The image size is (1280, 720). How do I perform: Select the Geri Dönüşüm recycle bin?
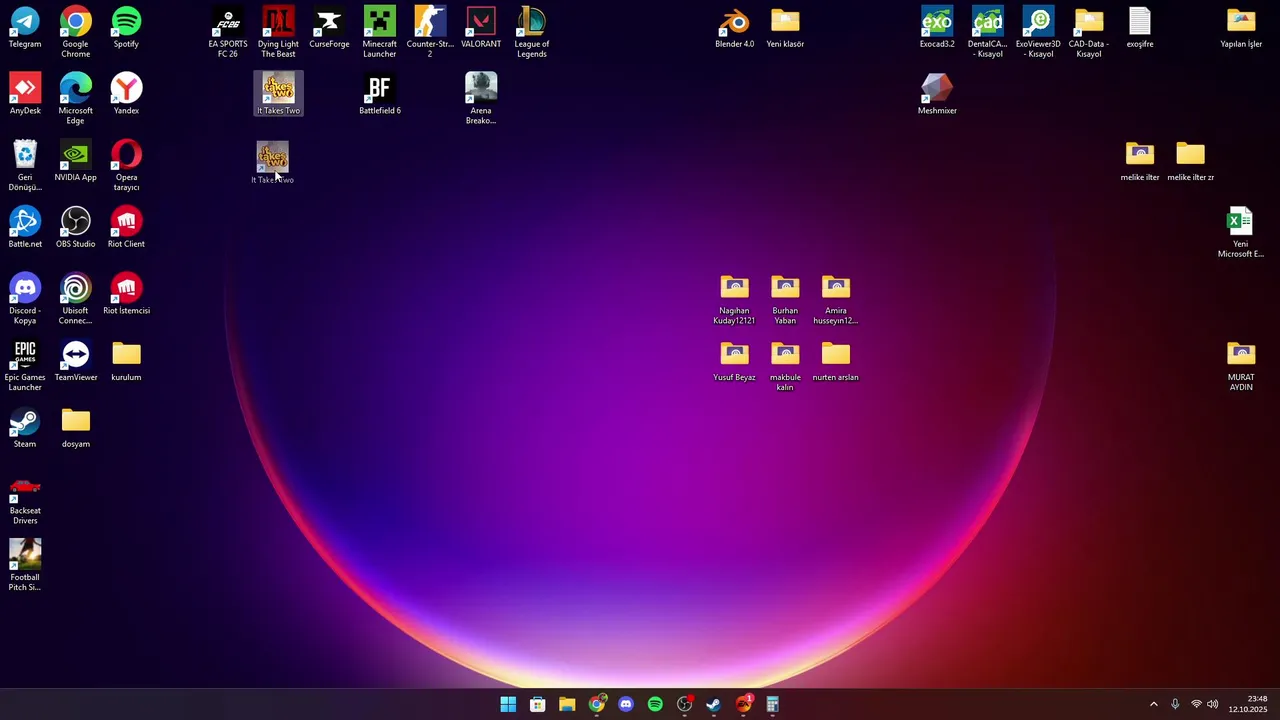coord(25,166)
